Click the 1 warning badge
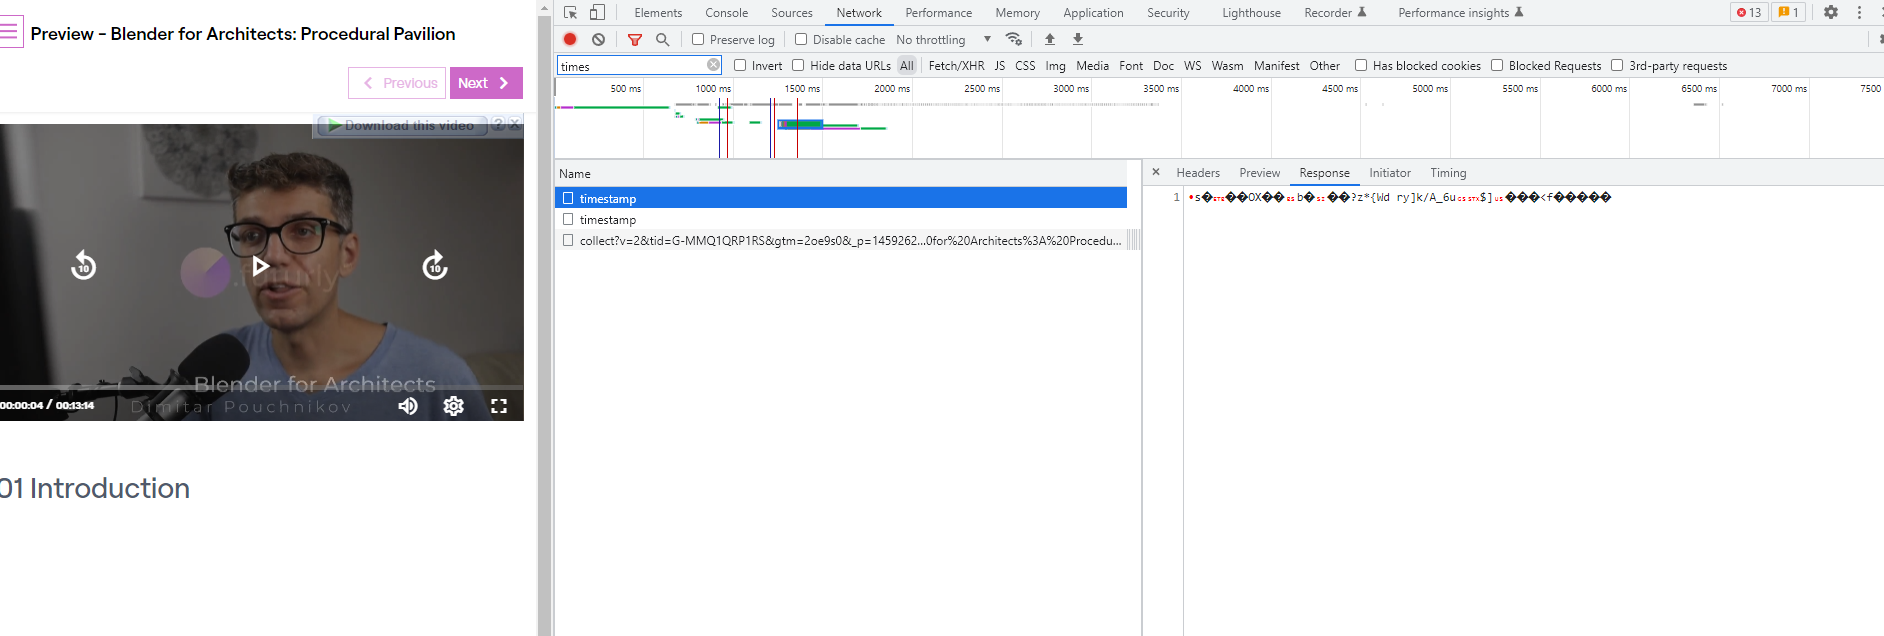 coord(1788,13)
